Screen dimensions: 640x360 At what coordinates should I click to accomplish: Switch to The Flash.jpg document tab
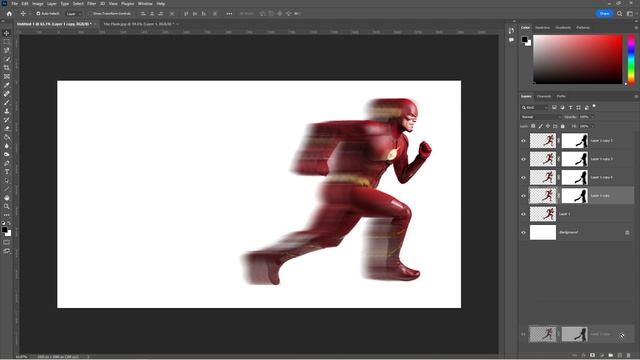coord(139,24)
